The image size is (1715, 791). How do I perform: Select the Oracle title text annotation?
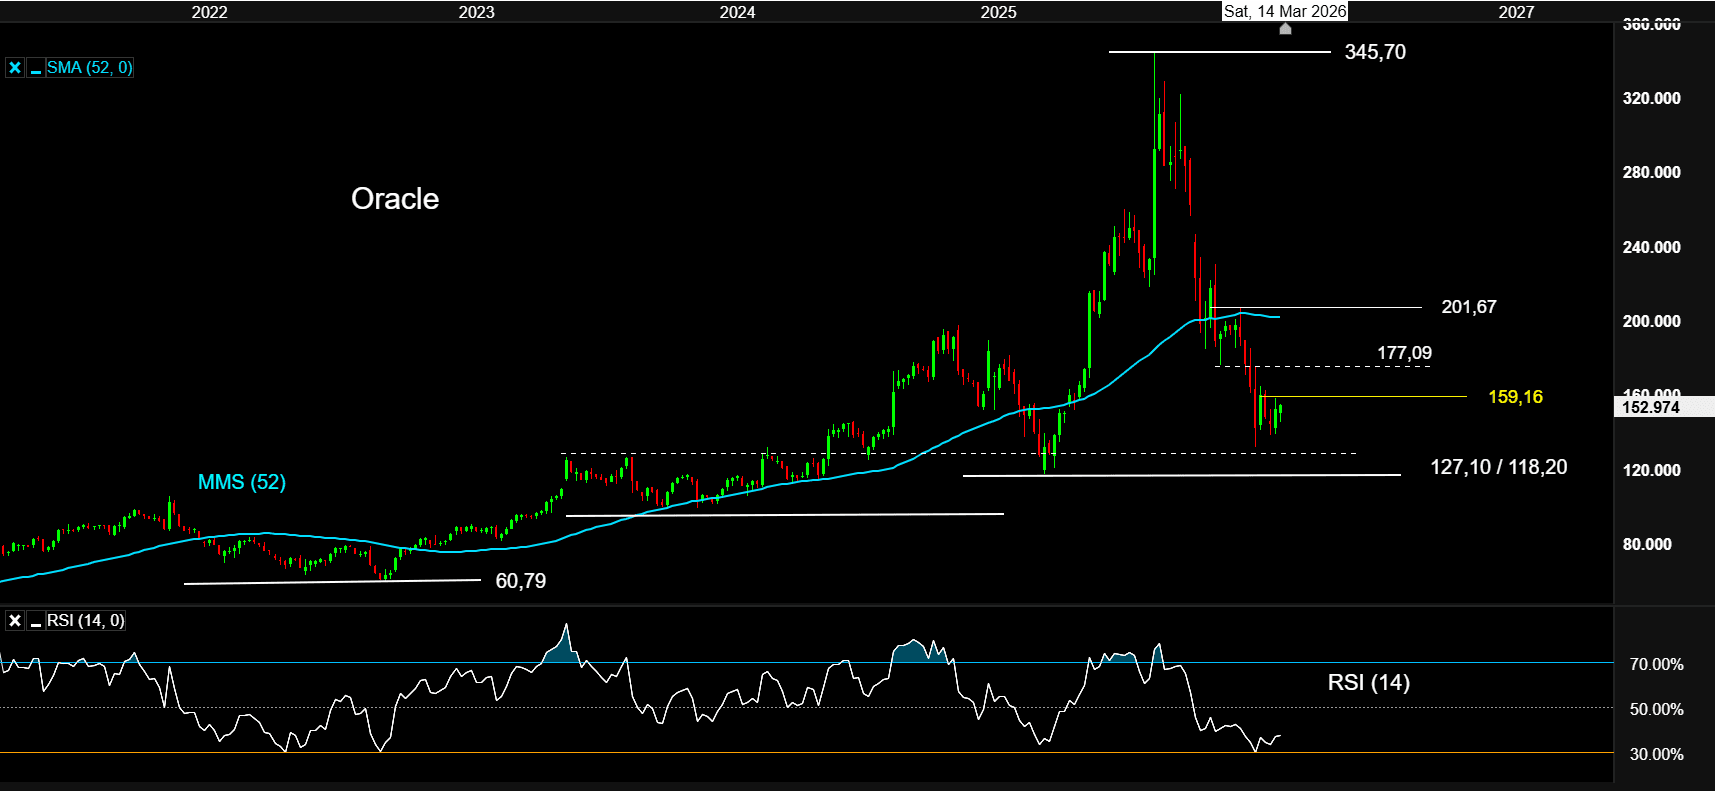tap(395, 199)
